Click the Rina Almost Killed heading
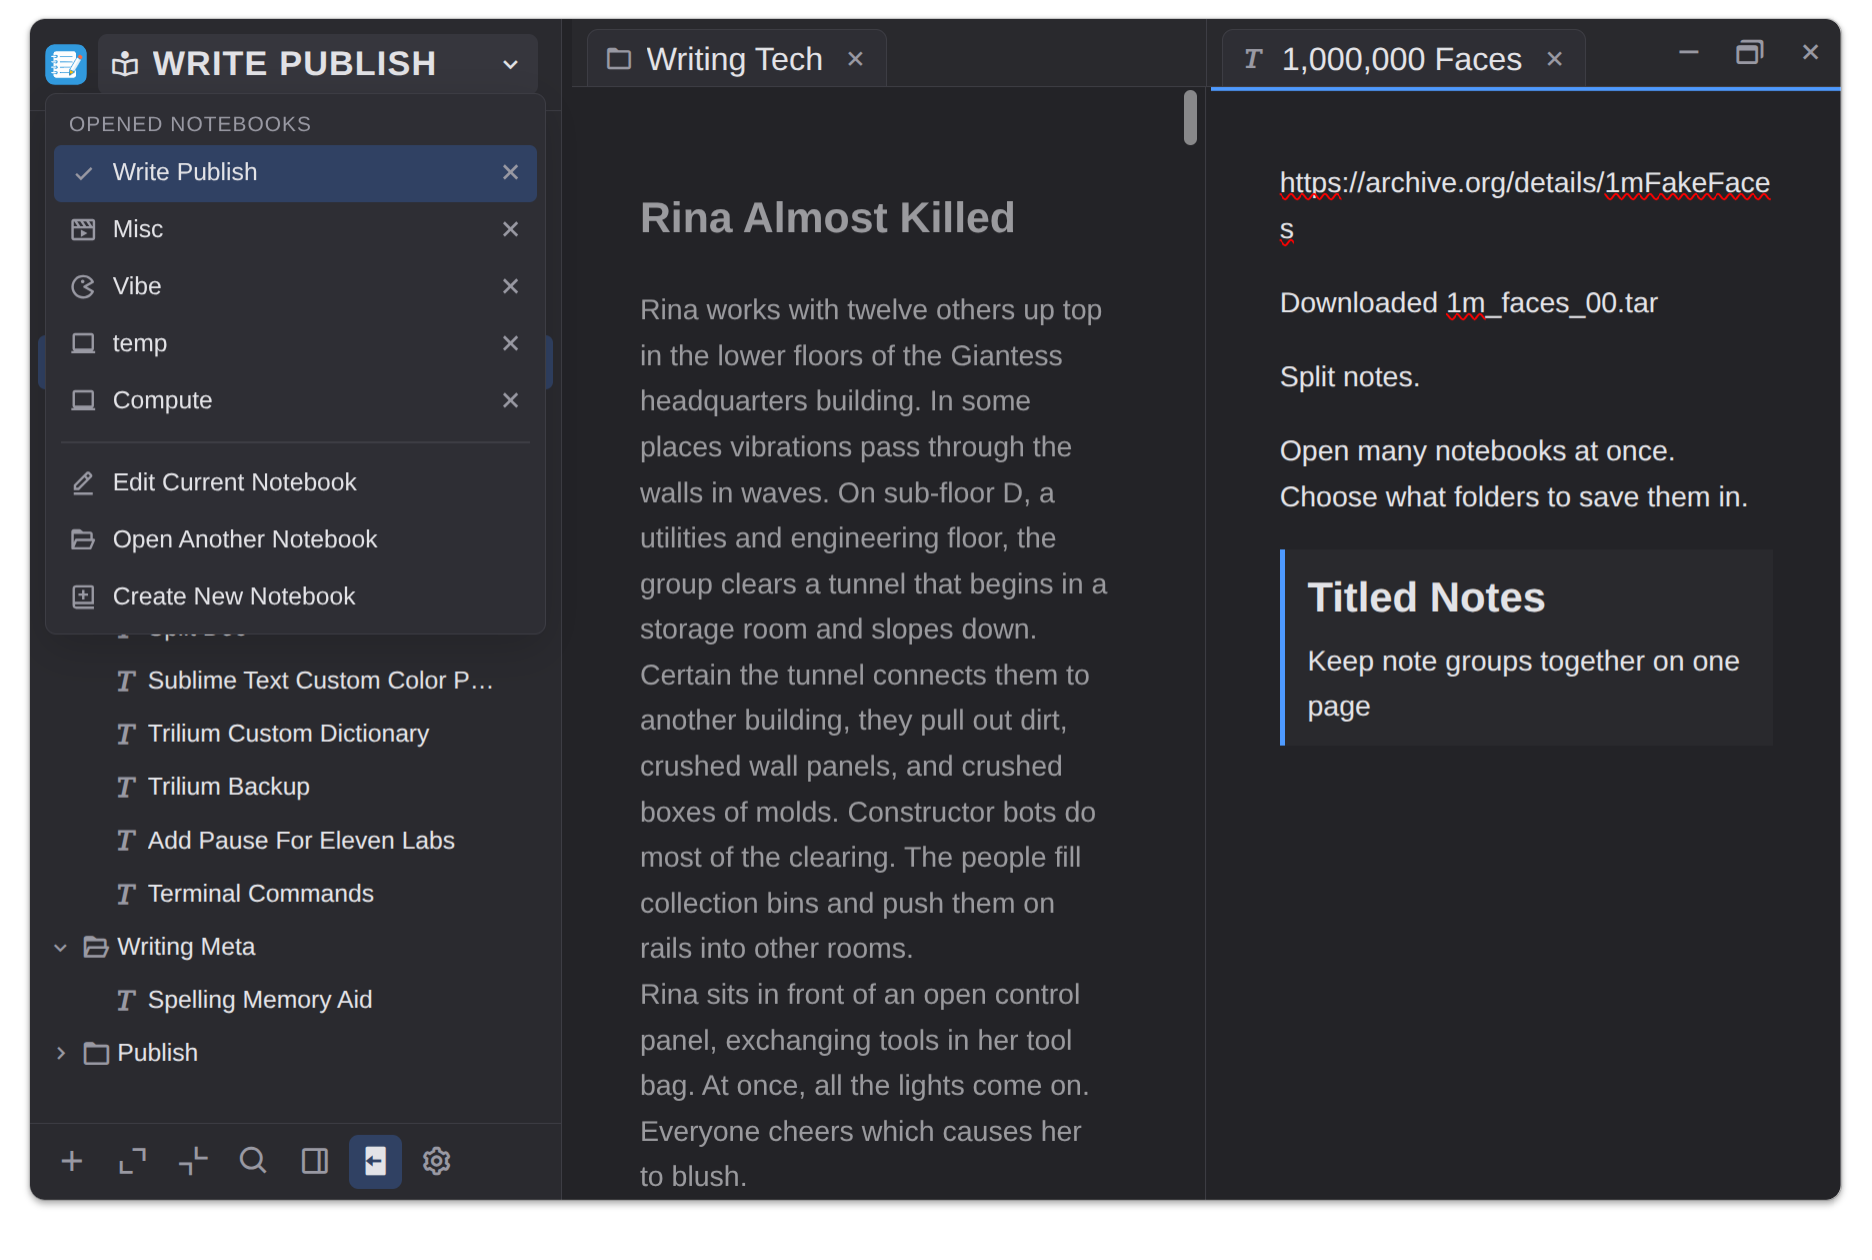The width and height of the screenshot is (1872, 1260). (x=827, y=218)
